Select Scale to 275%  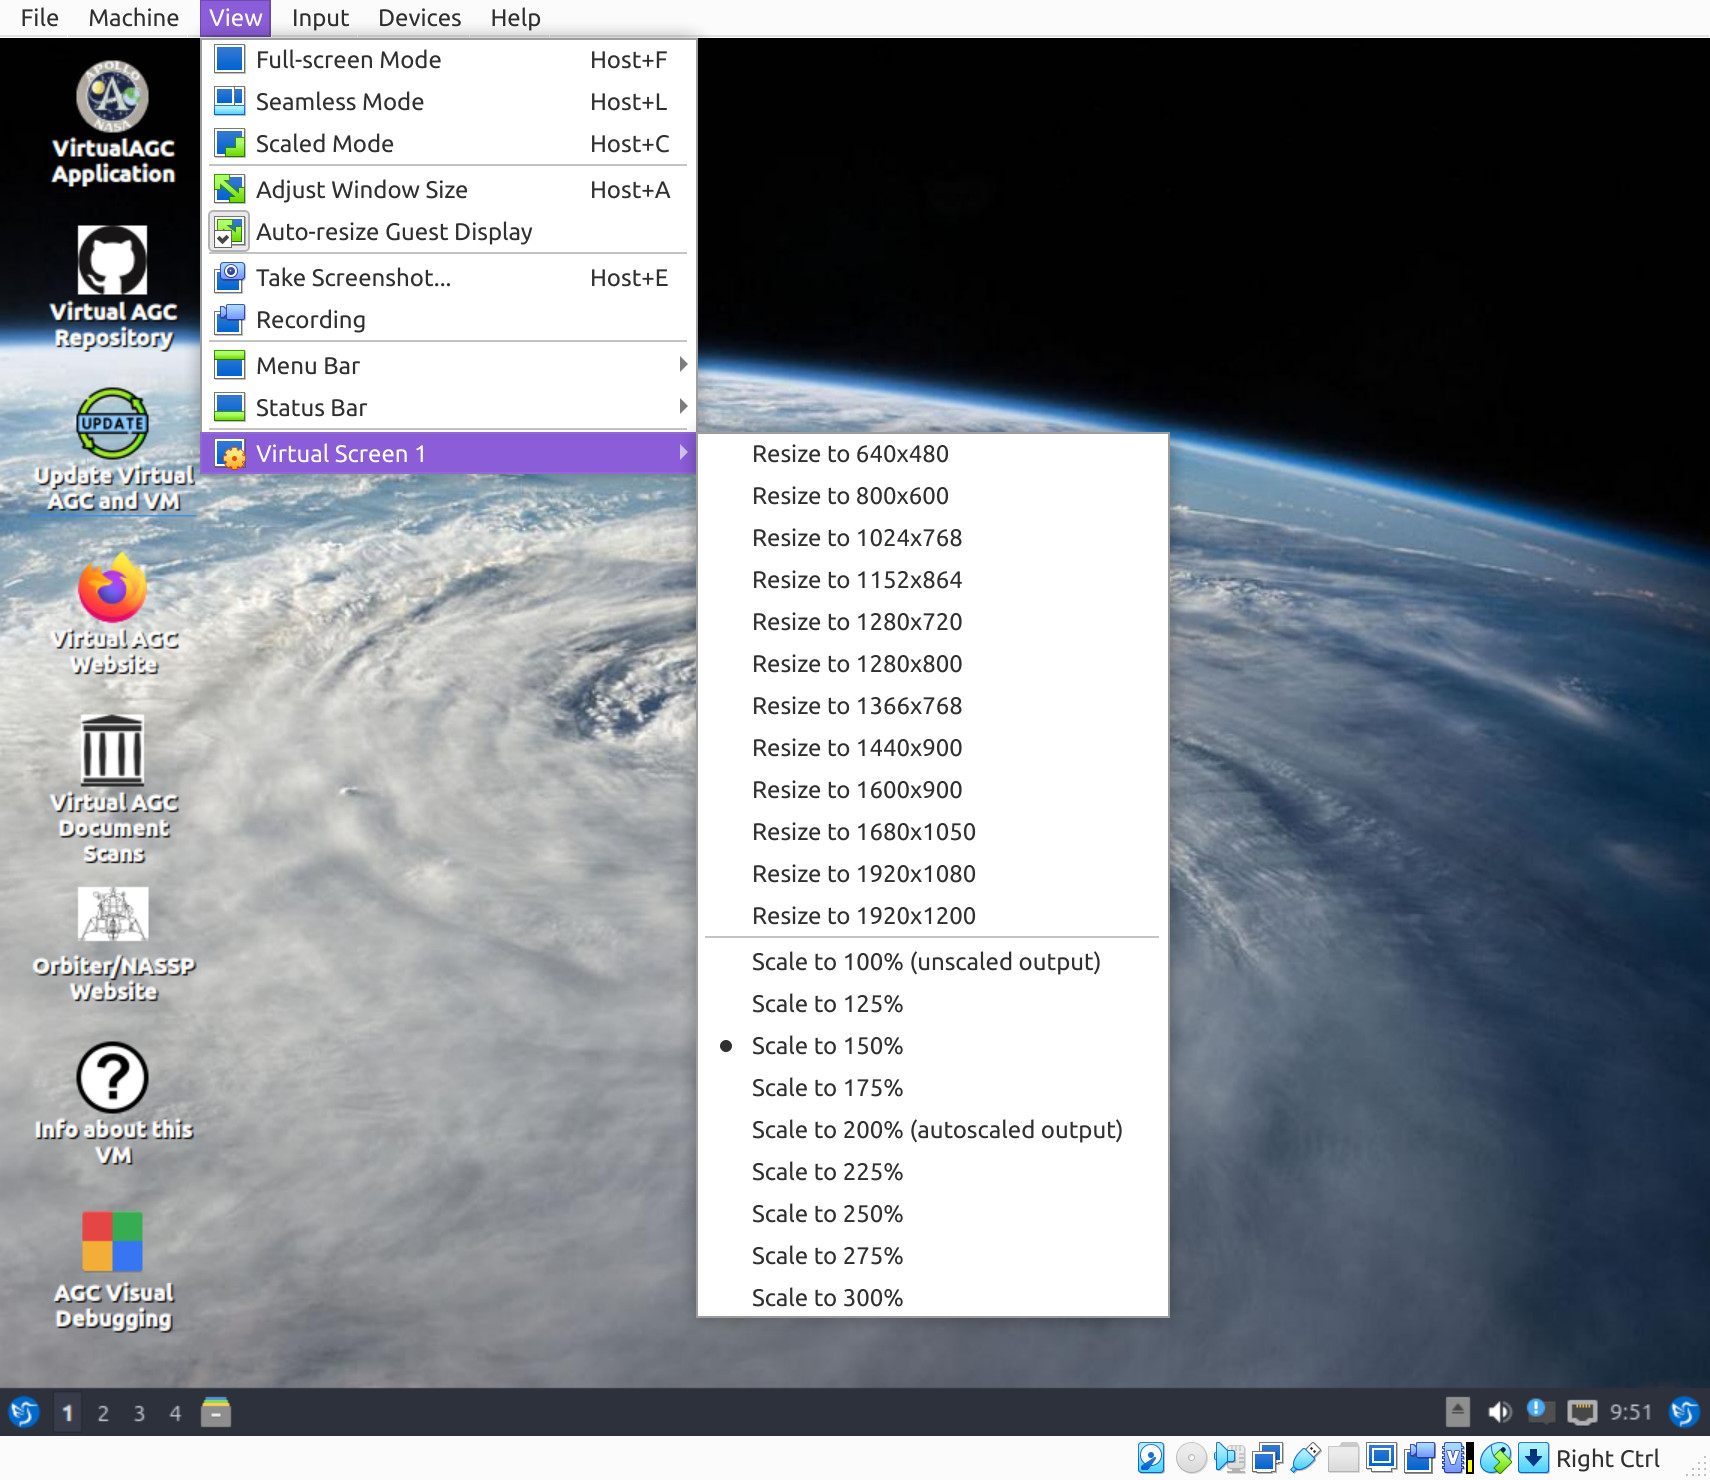(x=932, y=1256)
